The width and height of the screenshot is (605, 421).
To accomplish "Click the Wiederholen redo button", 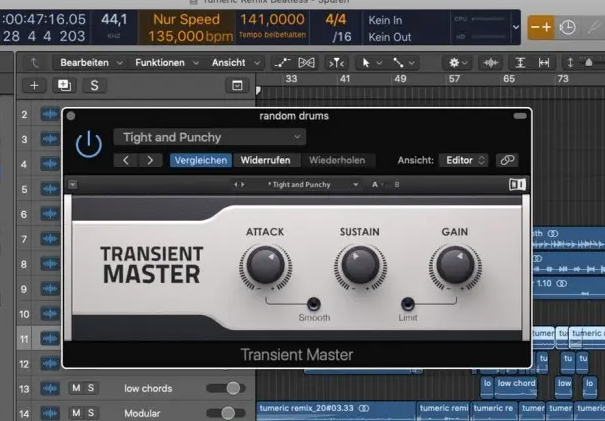I will pyautogui.click(x=337, y=160).
